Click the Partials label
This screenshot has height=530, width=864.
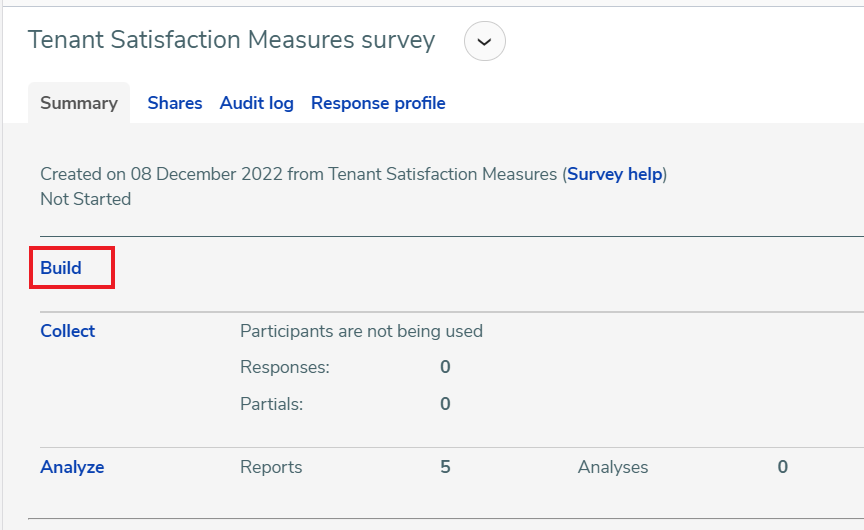tap(272, 404)
